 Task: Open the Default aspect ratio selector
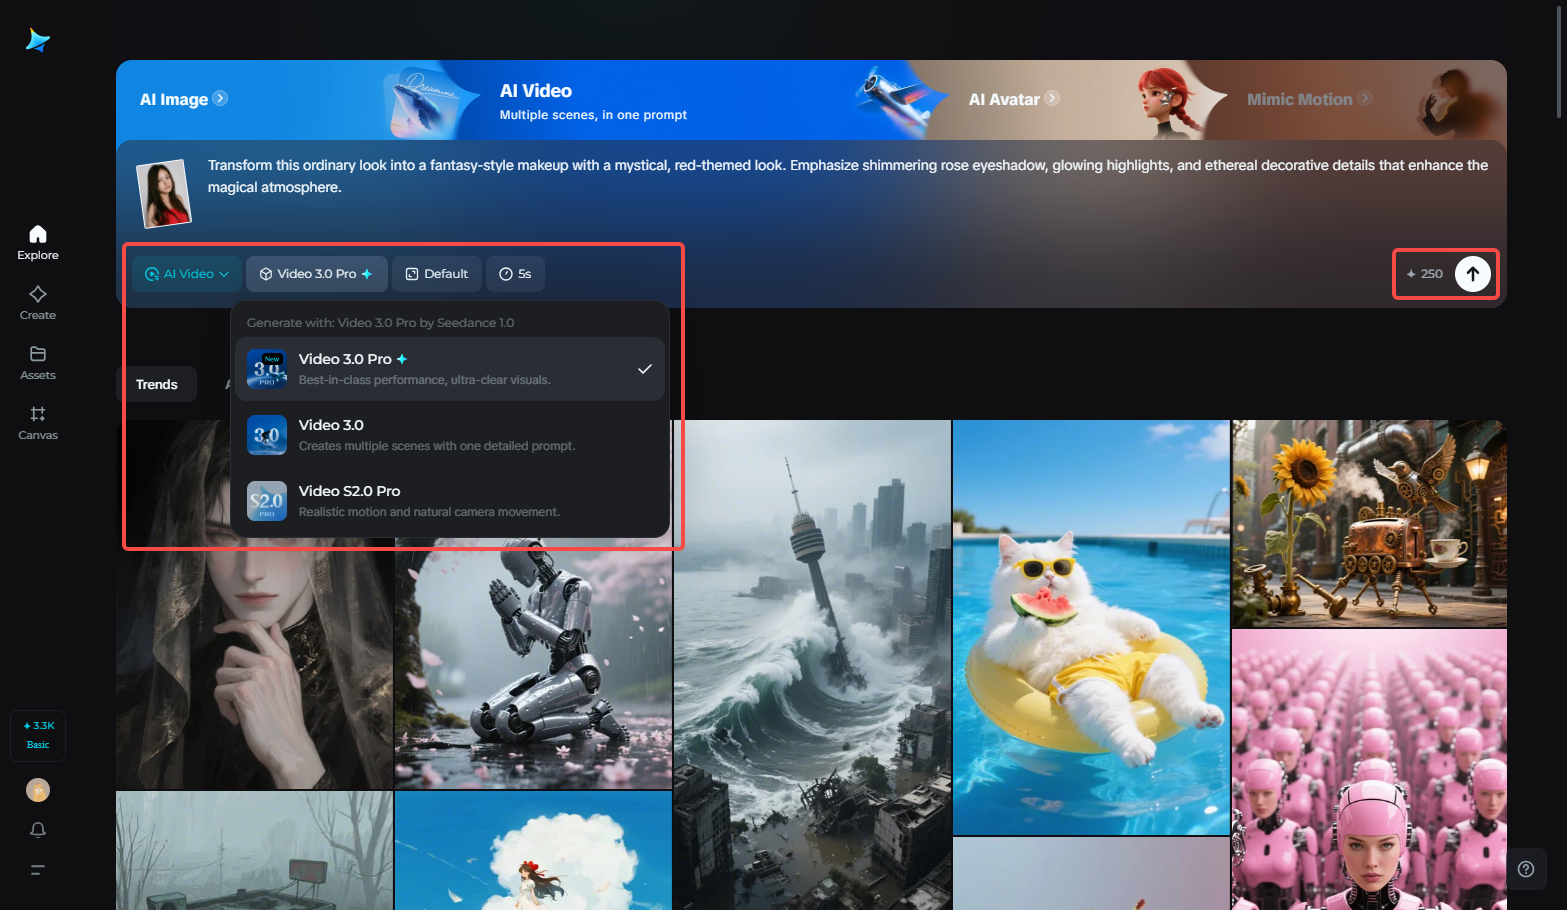437,274
